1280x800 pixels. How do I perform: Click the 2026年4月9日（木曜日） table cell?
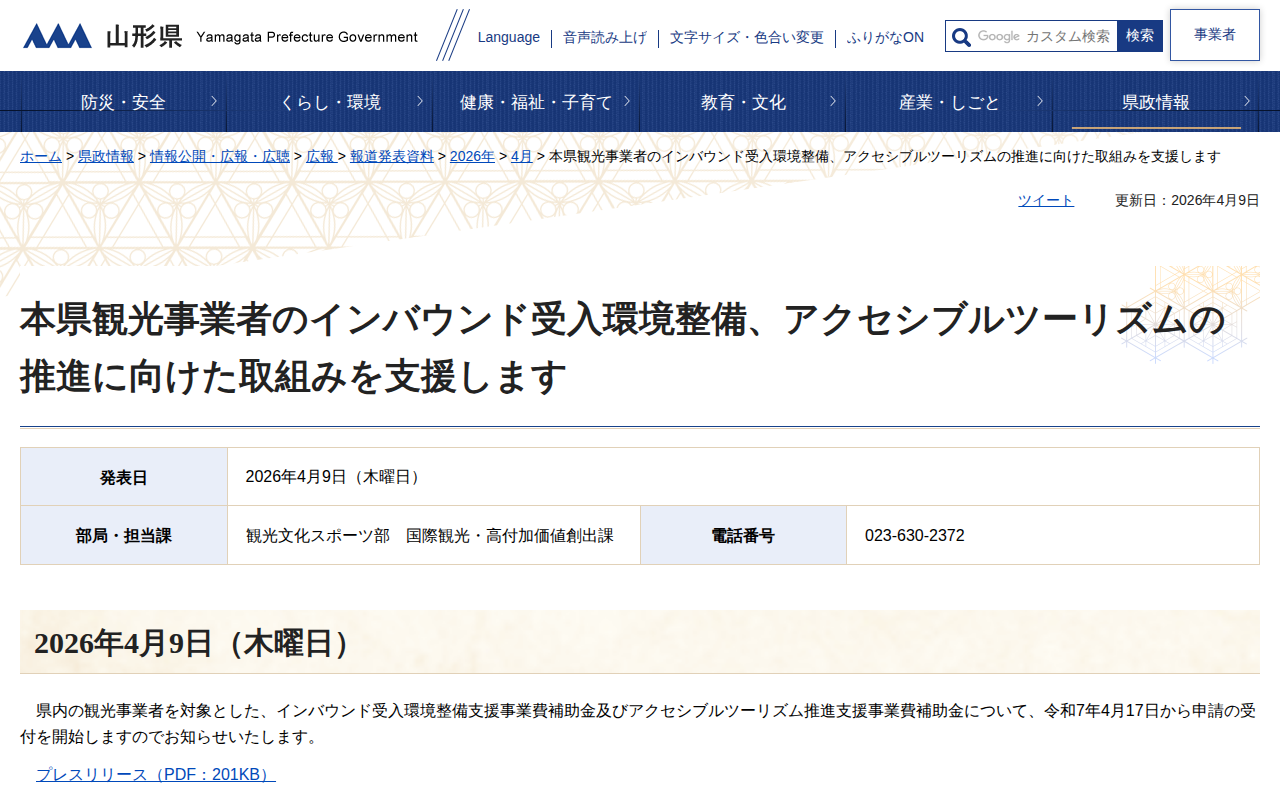click(x=743, y=477)
